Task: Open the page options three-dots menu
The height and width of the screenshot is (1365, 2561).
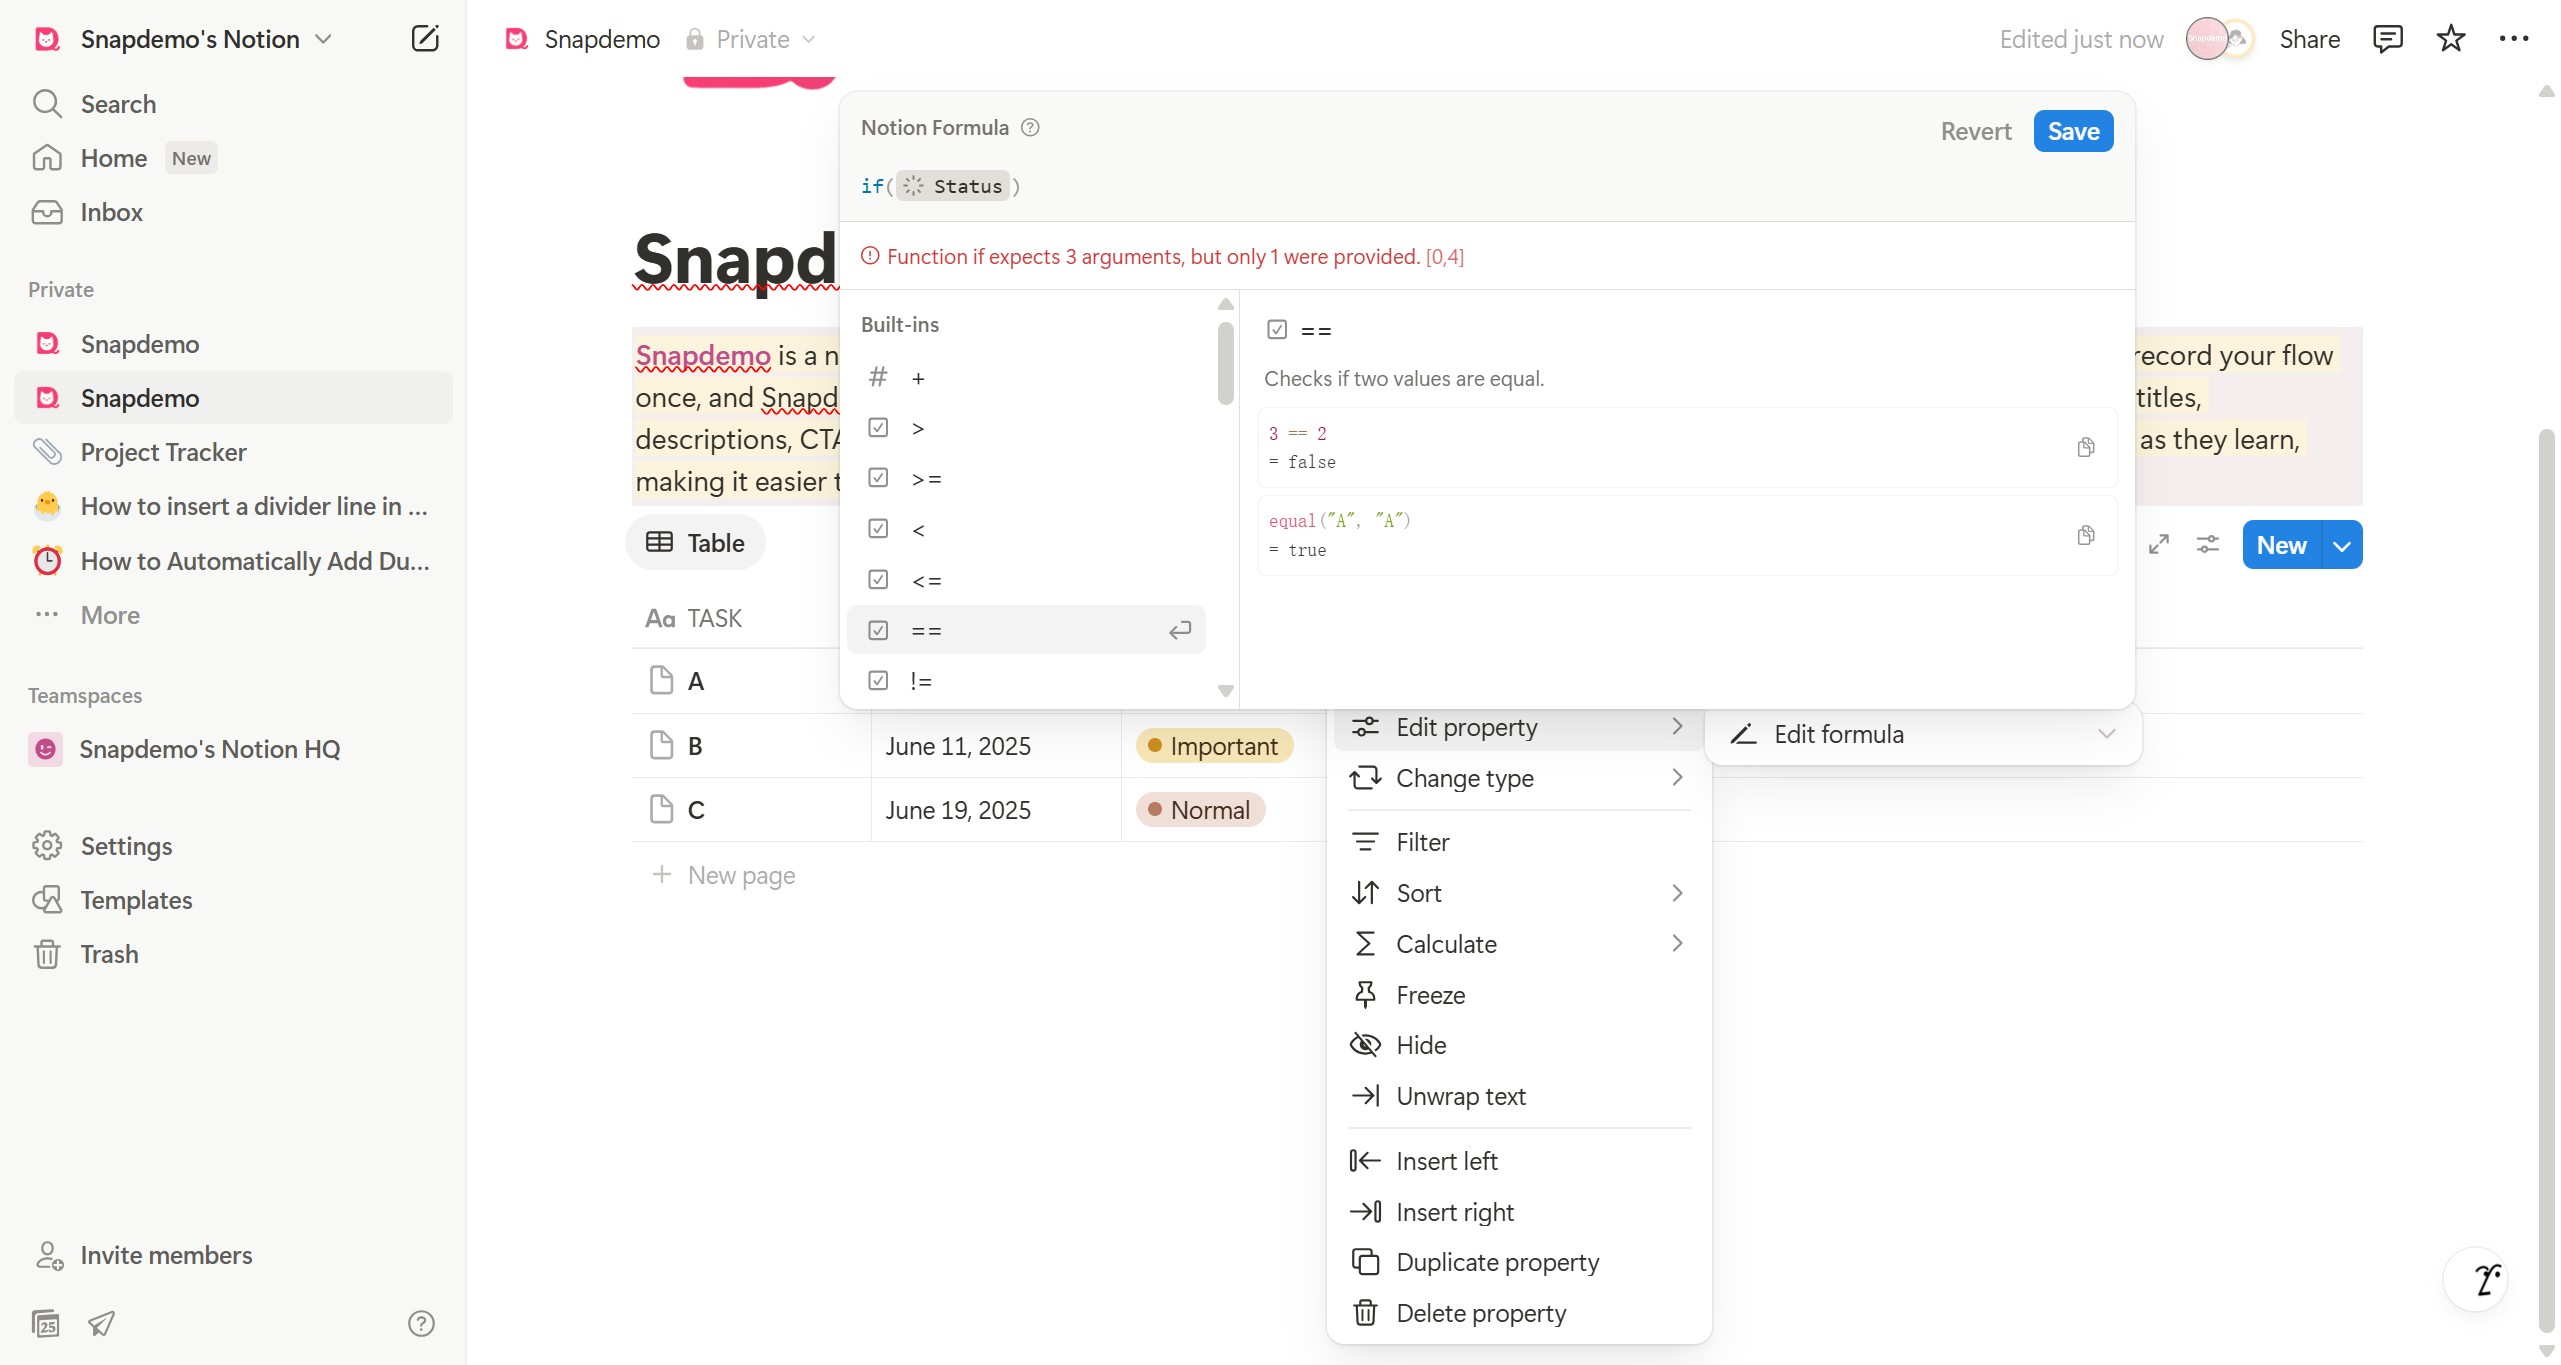Action: (2513, 39)
